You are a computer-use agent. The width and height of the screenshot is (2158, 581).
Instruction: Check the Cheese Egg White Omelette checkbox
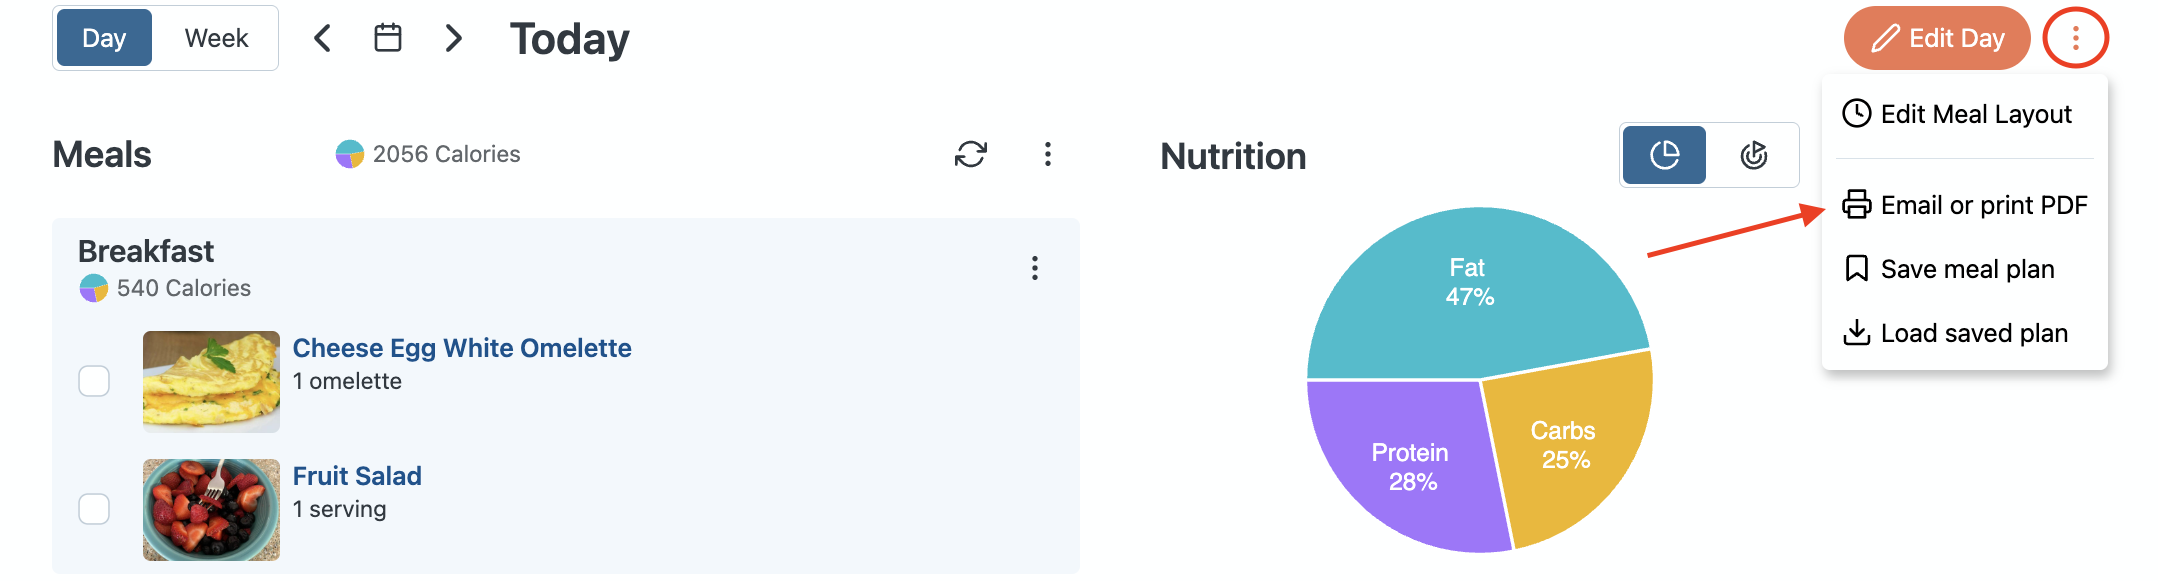point(94,381)
